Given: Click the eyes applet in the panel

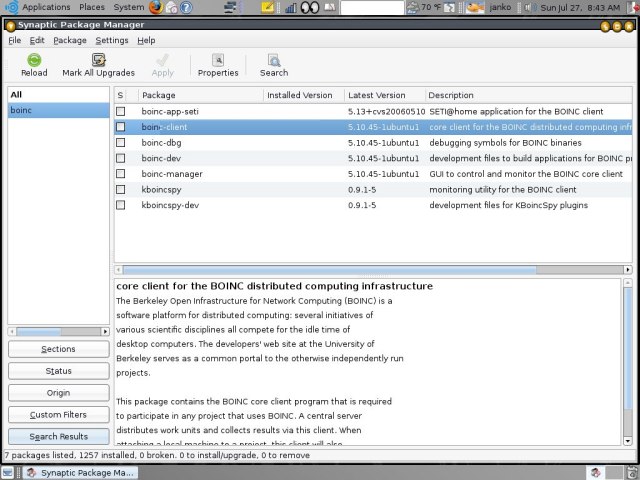Looking at the screenshot, I should pyautogui.click(x=310, y=7).
